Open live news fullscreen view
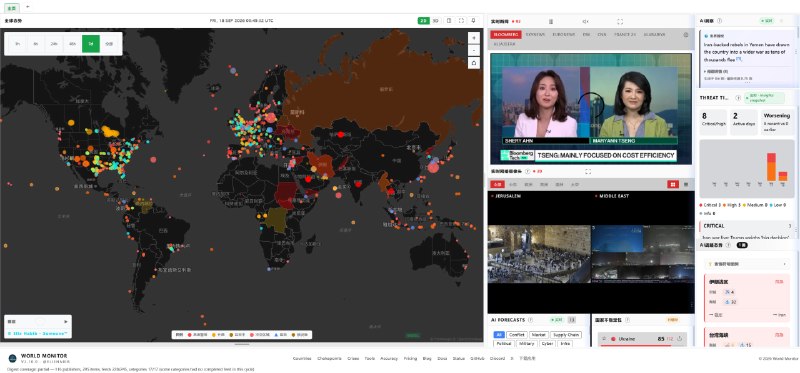The width and height of the screenshot is (800, 373). (x=620, y=21)
